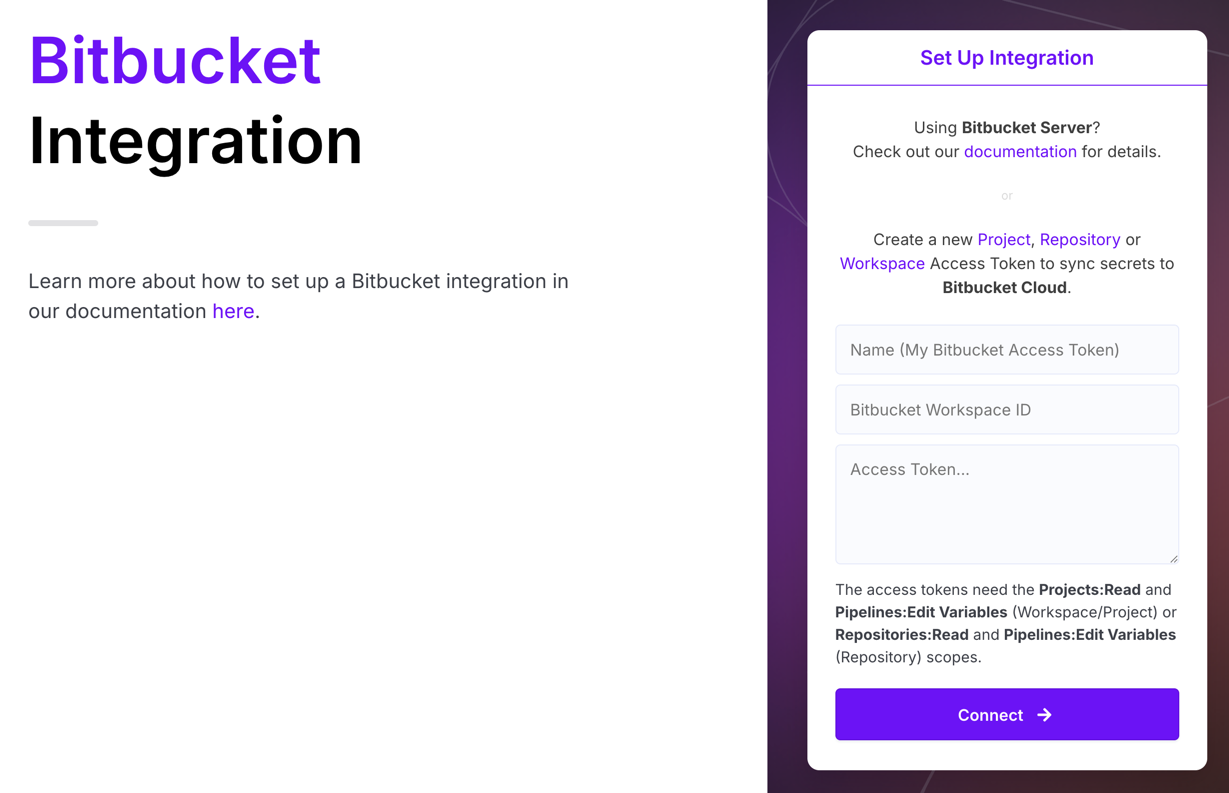Focus the Name (My Bitbucket Access Token) field

point(1007,350)
